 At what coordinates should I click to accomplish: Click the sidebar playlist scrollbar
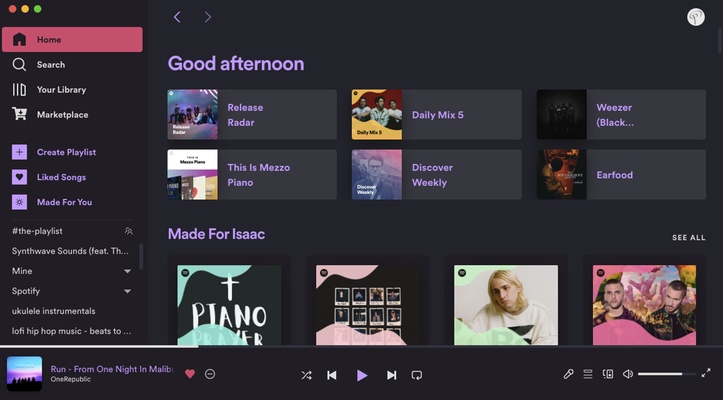[141, 257]
